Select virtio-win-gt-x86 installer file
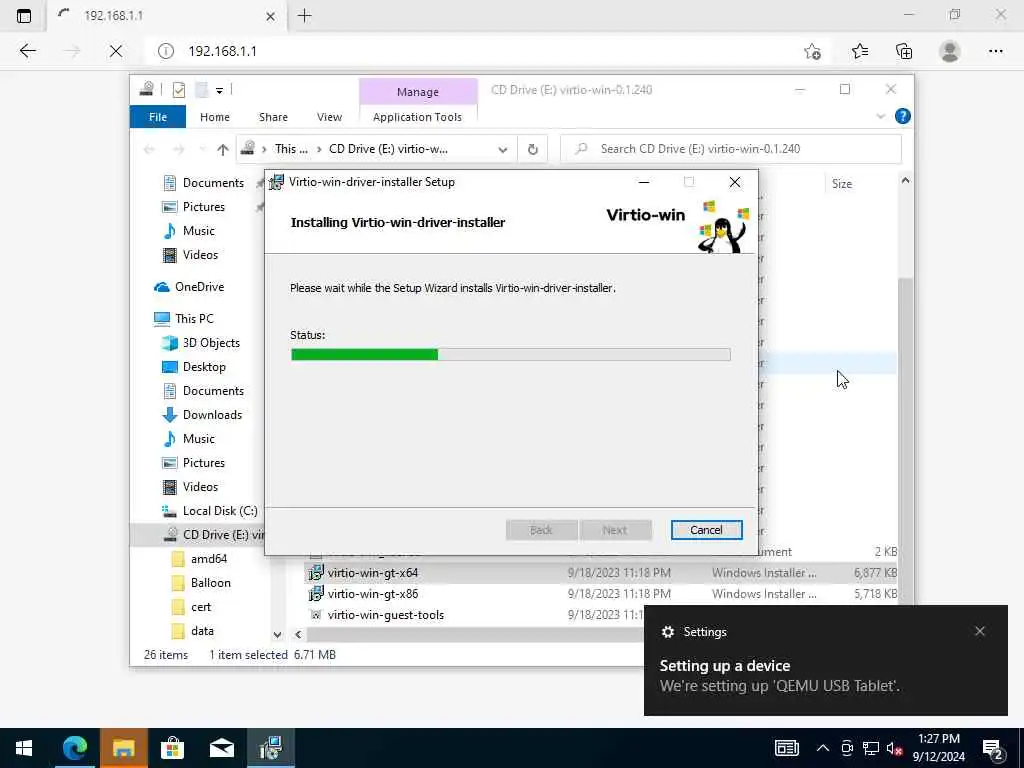This screenshot has height=768, width=1024. click(373, 594)
